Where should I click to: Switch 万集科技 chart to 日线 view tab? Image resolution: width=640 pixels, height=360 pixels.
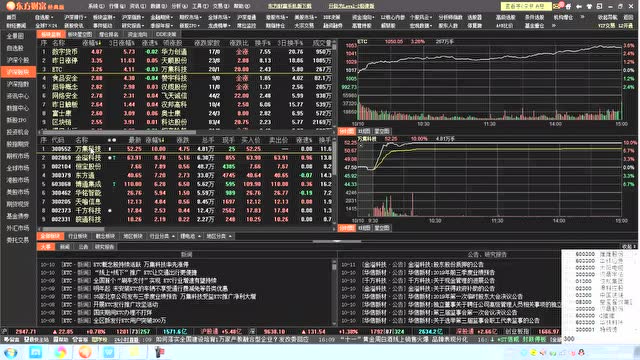pyautogui.click(x=364, y=228)
